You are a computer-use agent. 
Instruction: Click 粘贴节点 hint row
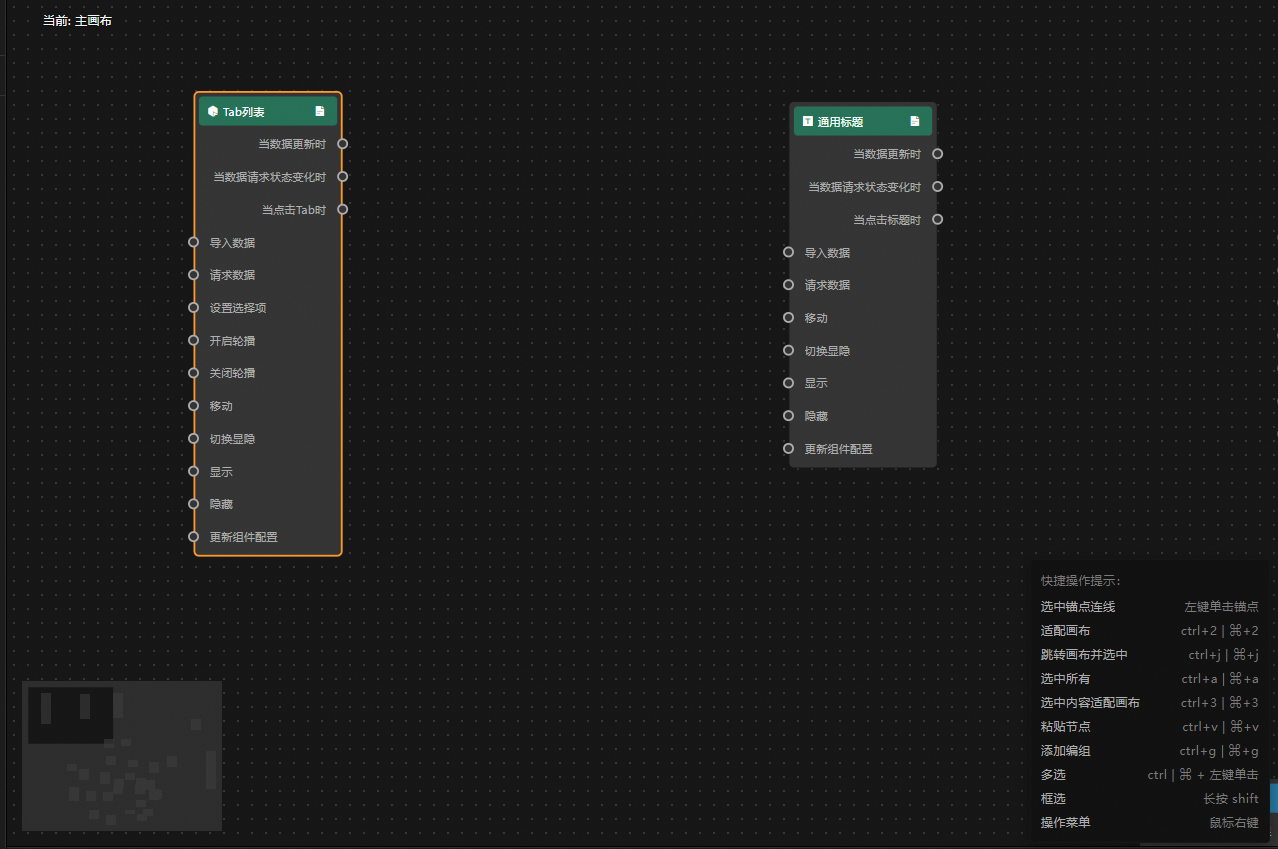tap(1149, 727)
